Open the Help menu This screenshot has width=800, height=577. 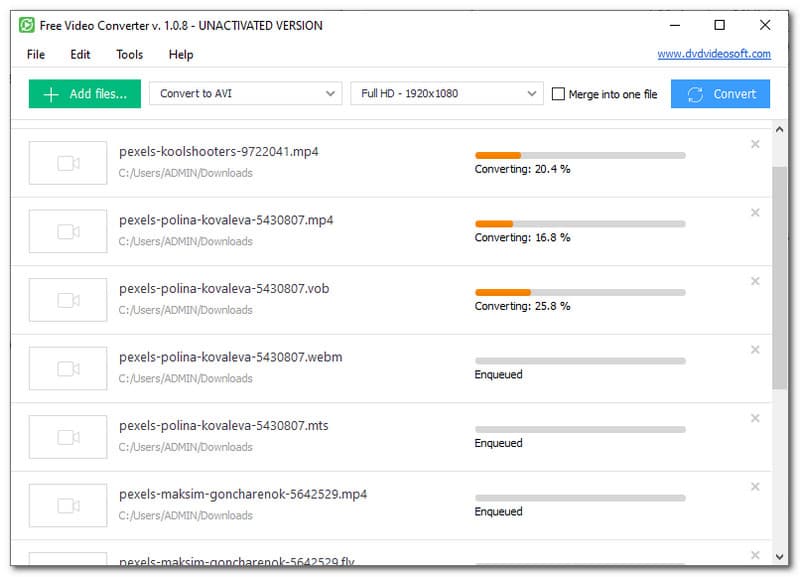point(181,55)
